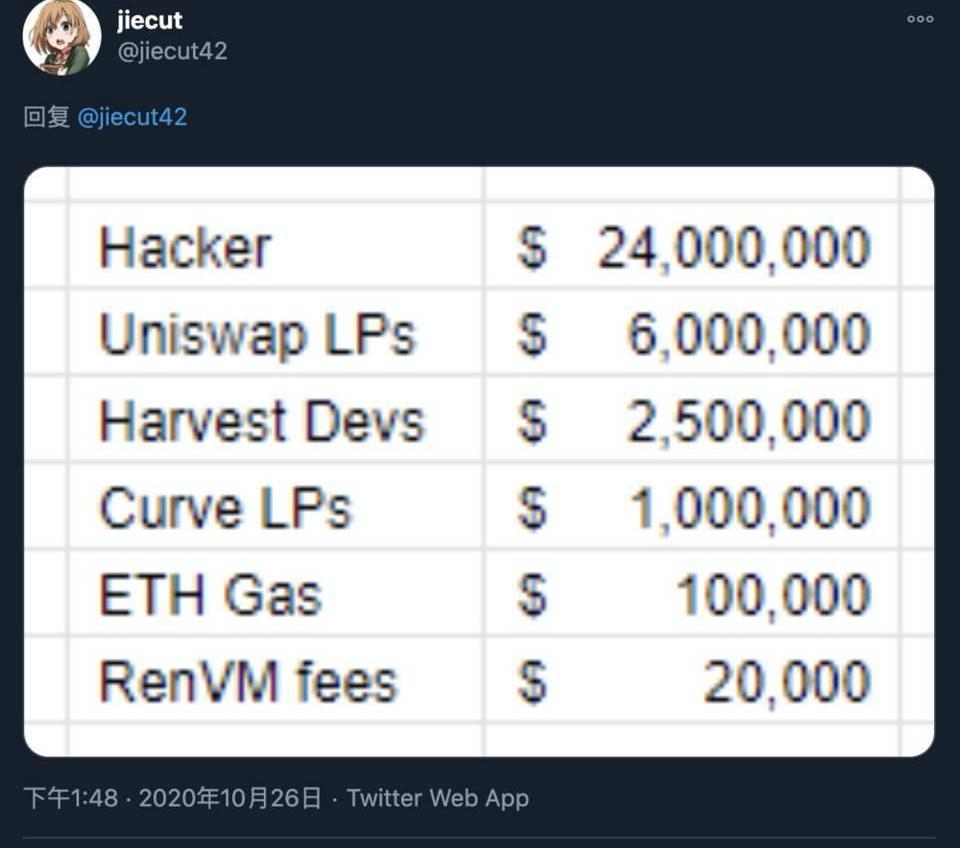This screenshot has width=960, height=848.
Task: Click the Hacker row label in the image
Action: [185, 248]
